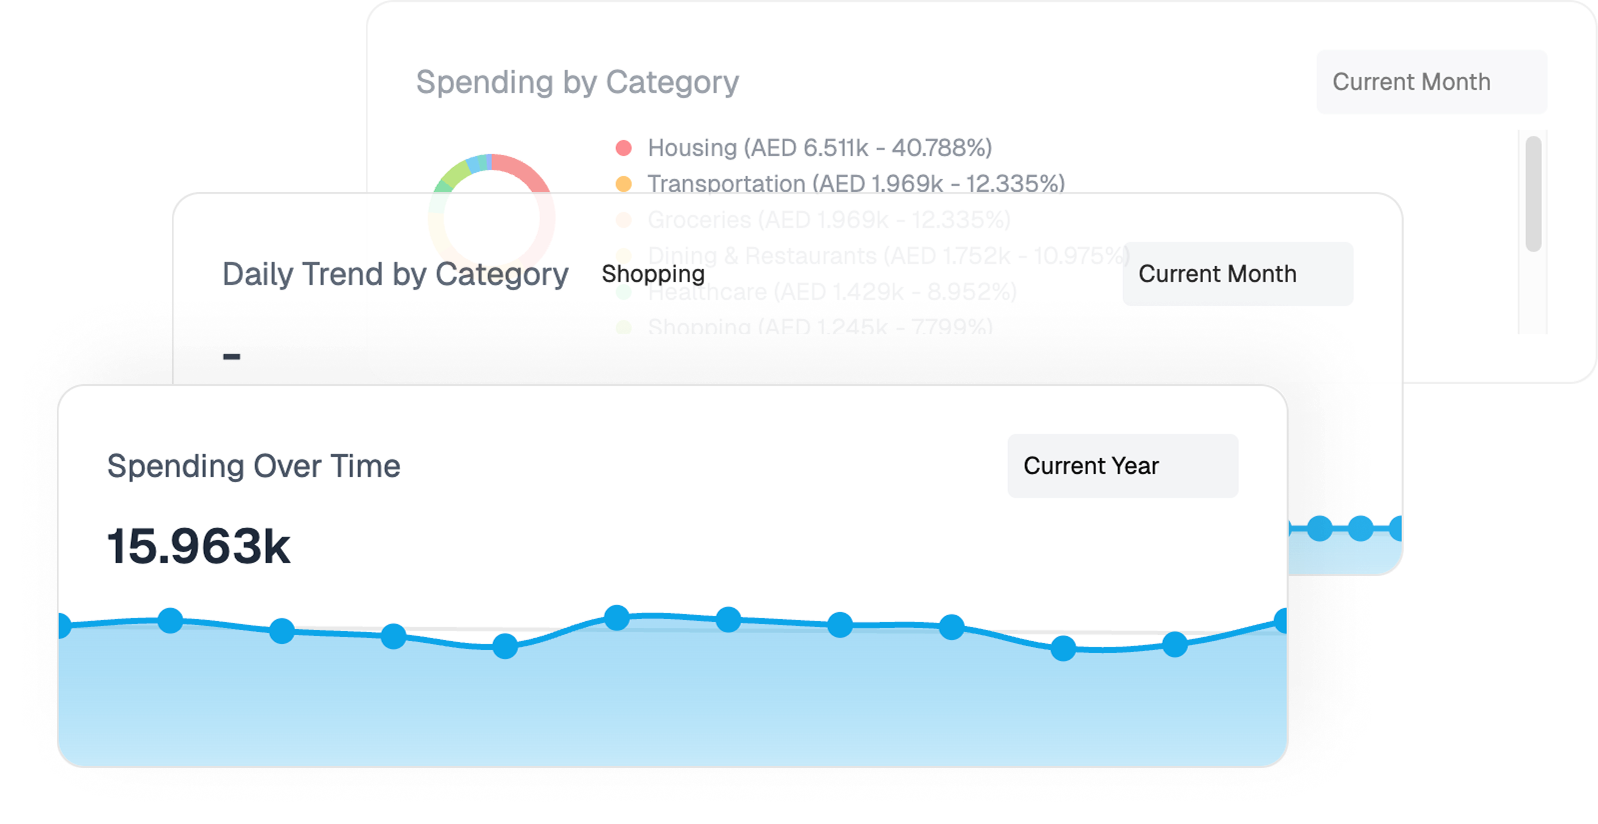Toggle Housing visibility in the category legend
Screen dimensions: 1598x824
[x=820, y=147]
